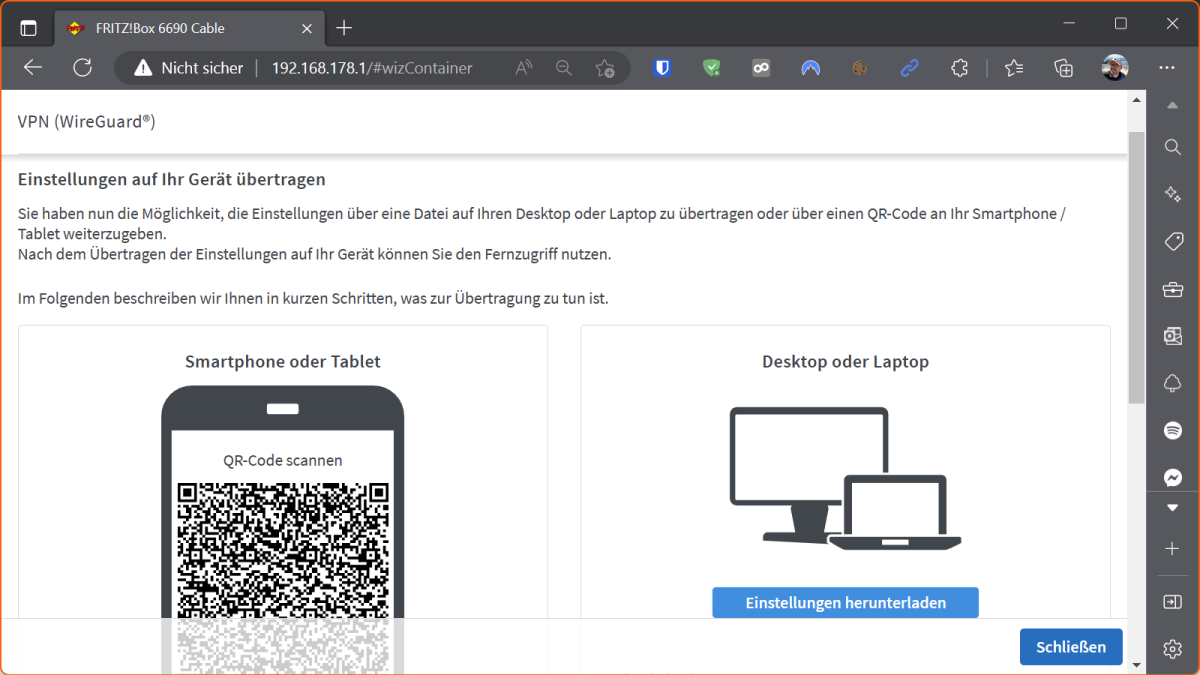Viewport: 1200px width, 675px height.
Task: Click the Smartphone oder Tablet heading
Action: 283,361
